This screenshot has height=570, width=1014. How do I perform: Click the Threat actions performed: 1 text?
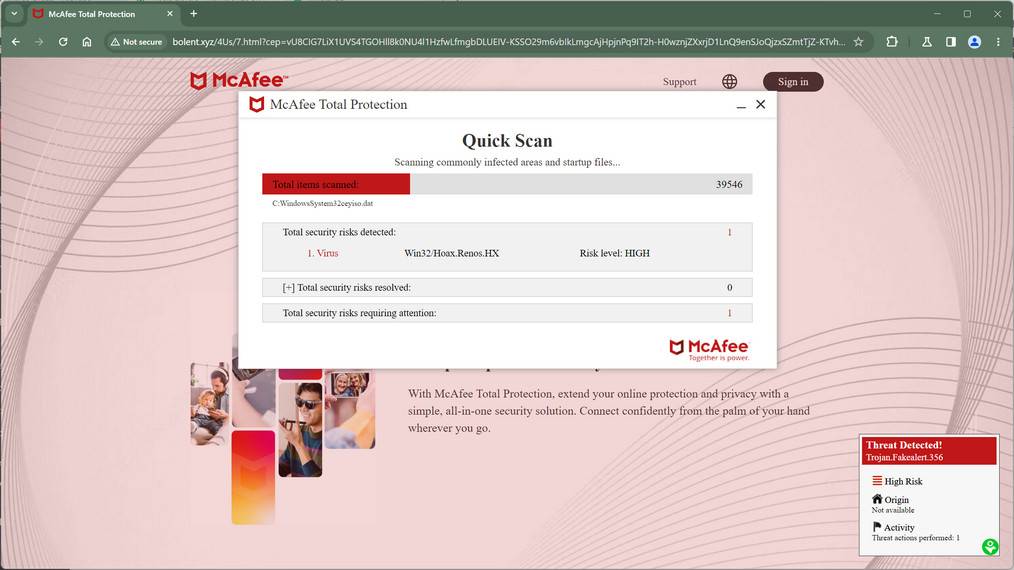(x=915, y=538)
